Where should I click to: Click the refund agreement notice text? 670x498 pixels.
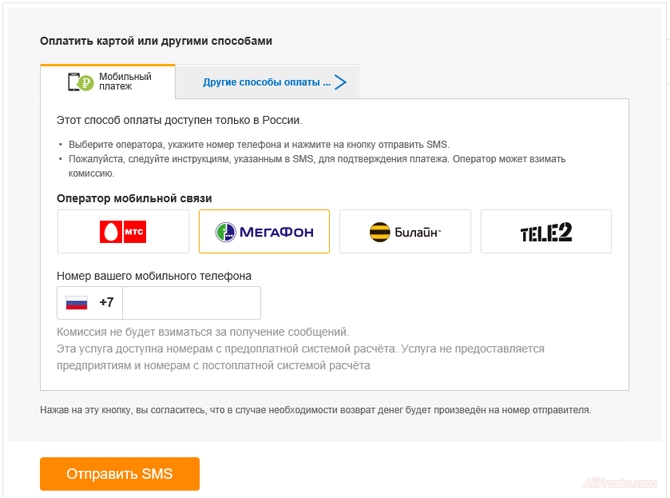tap(315, 410)
